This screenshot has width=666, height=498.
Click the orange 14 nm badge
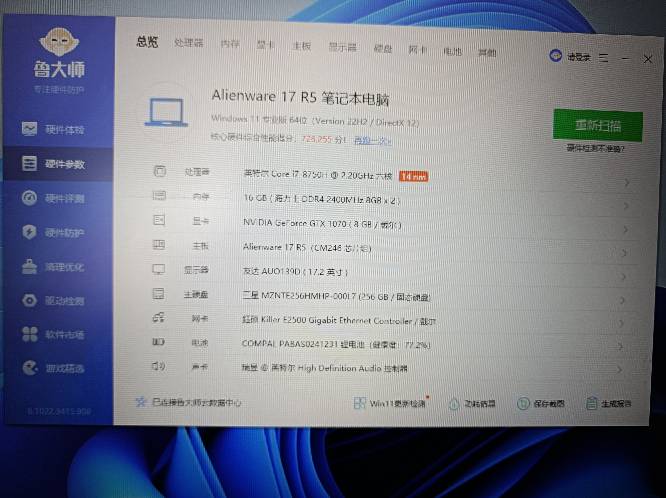point(413,176)
